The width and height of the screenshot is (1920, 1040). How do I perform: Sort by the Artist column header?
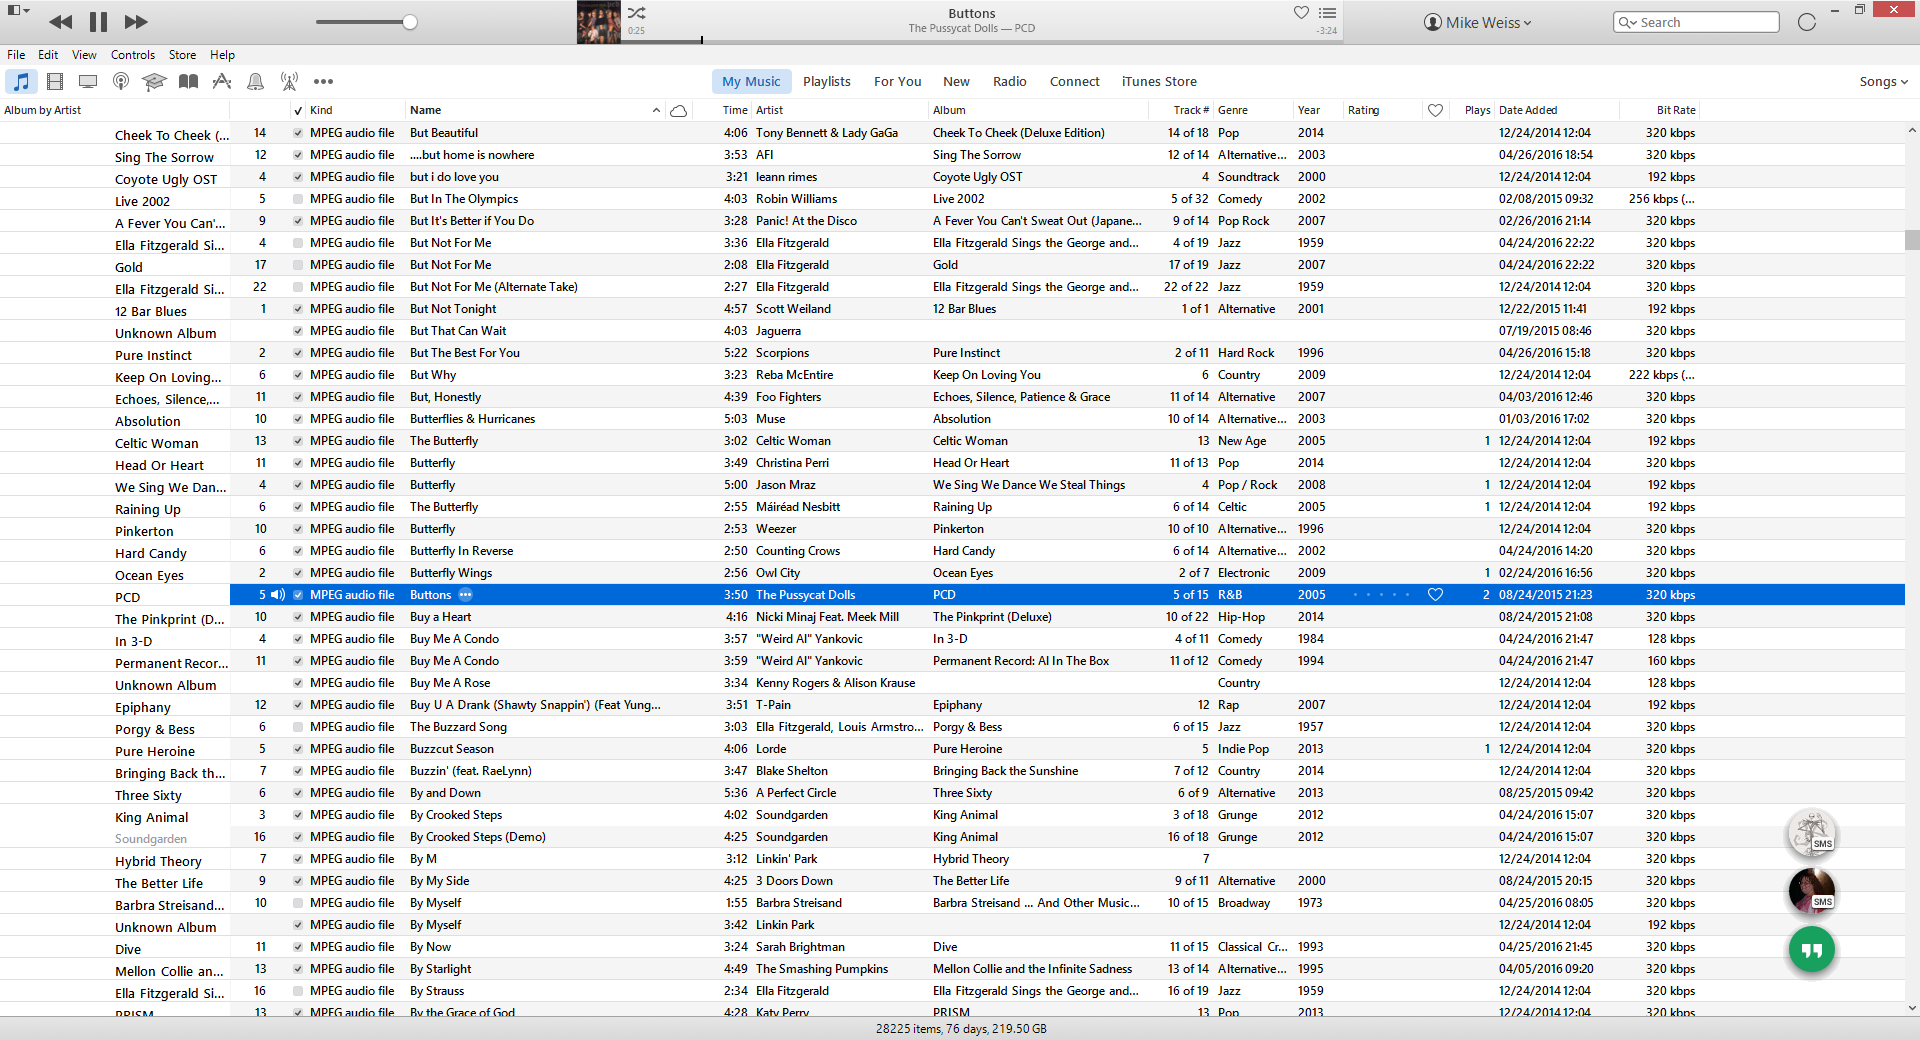coord(839,111)
